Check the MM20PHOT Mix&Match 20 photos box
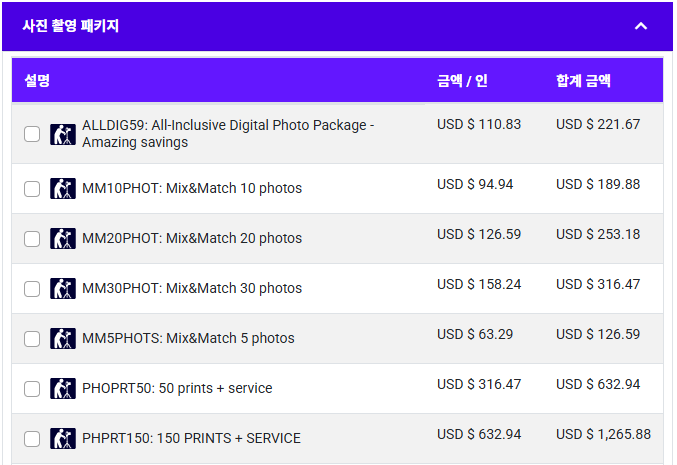The image size is (677, 465). click(x=32, y=239)
